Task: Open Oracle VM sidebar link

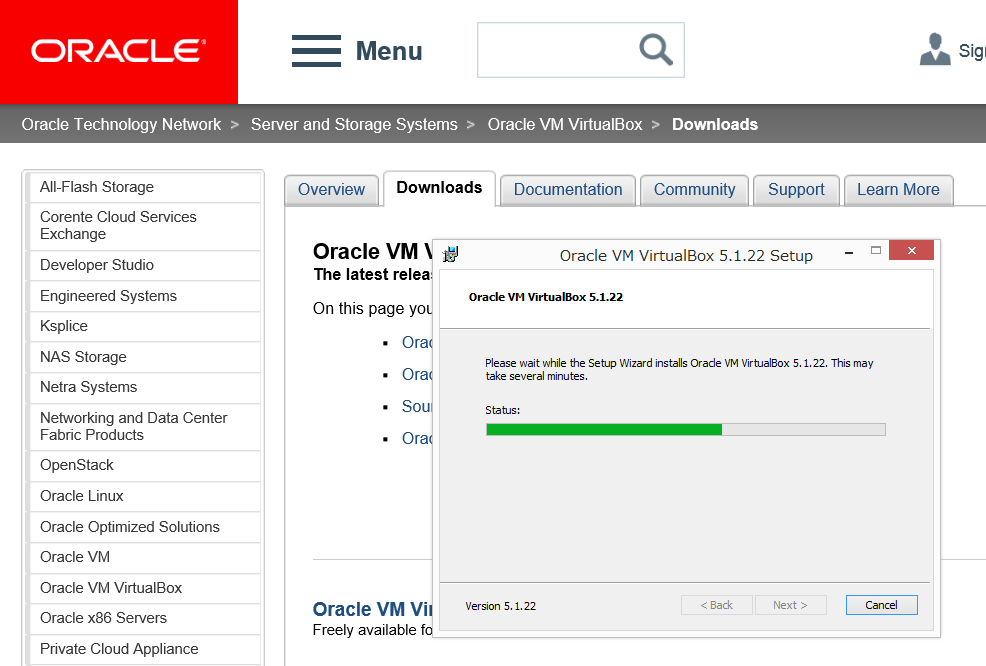Action: [x=144, y=557]
